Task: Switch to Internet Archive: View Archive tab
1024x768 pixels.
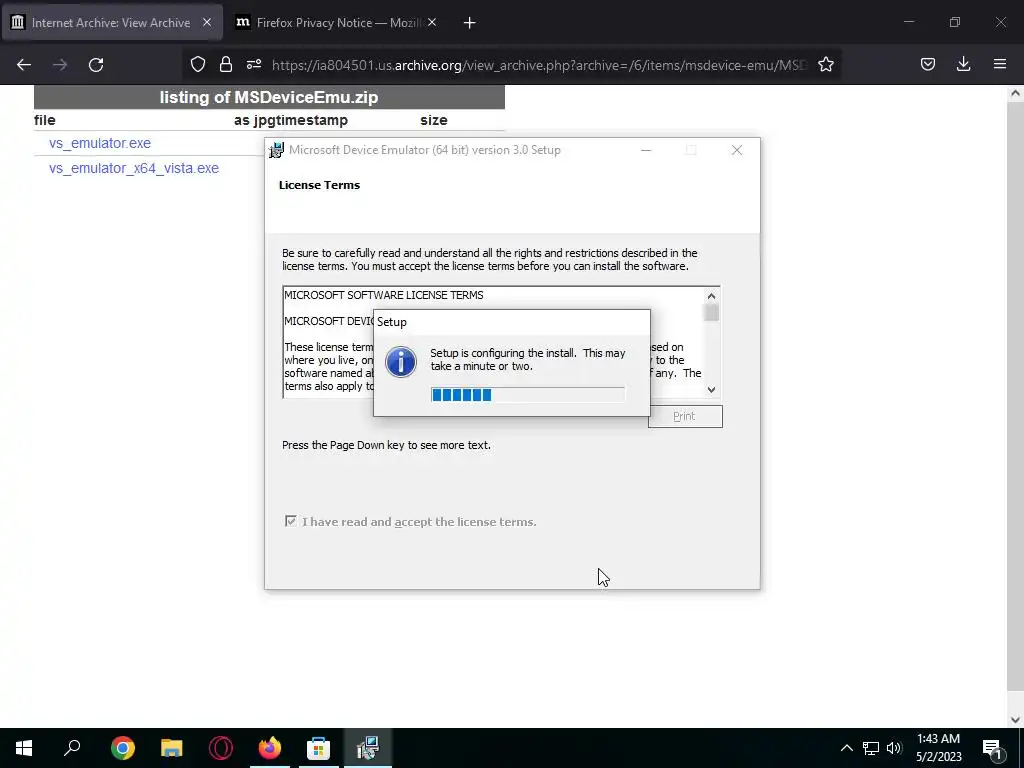Action: [x=112, y=22]
